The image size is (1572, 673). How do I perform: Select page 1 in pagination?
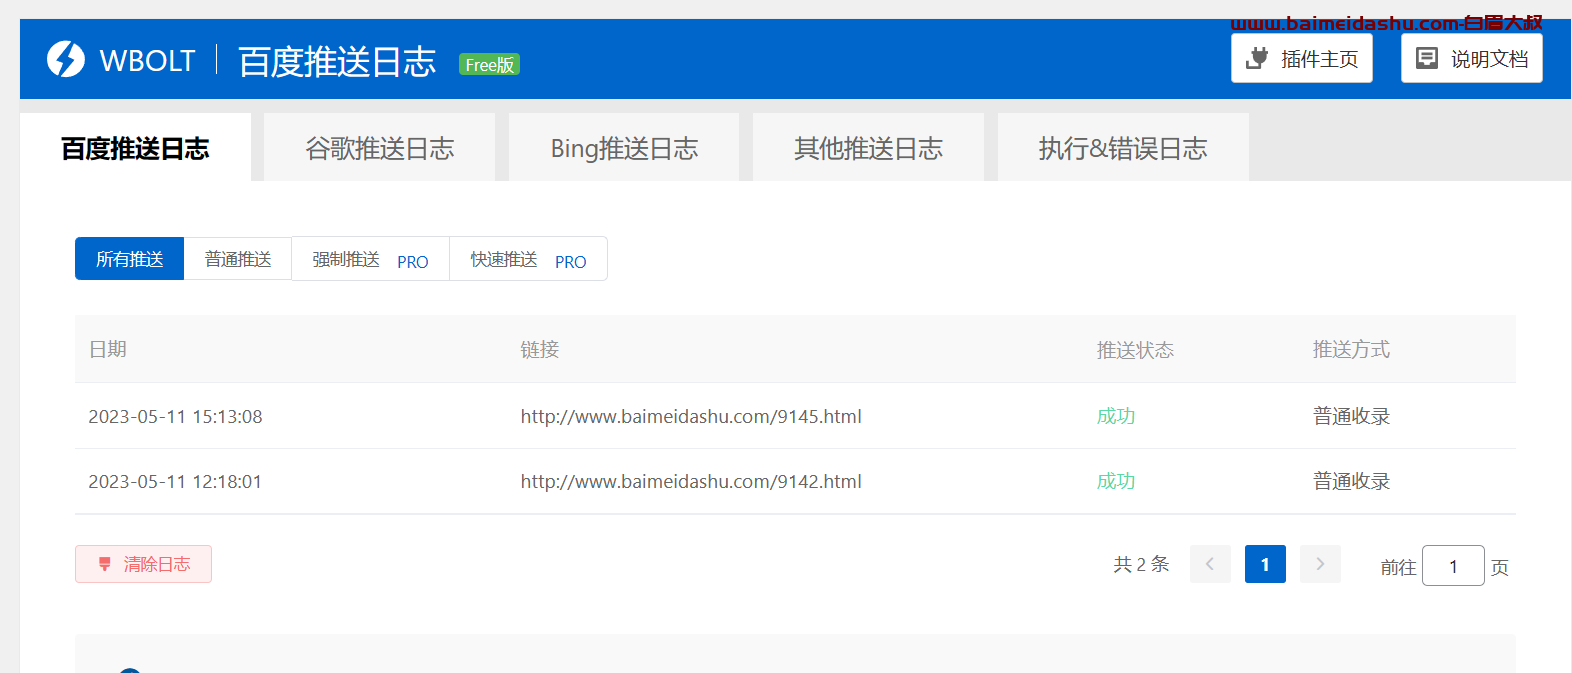[x=1265, y=564]
